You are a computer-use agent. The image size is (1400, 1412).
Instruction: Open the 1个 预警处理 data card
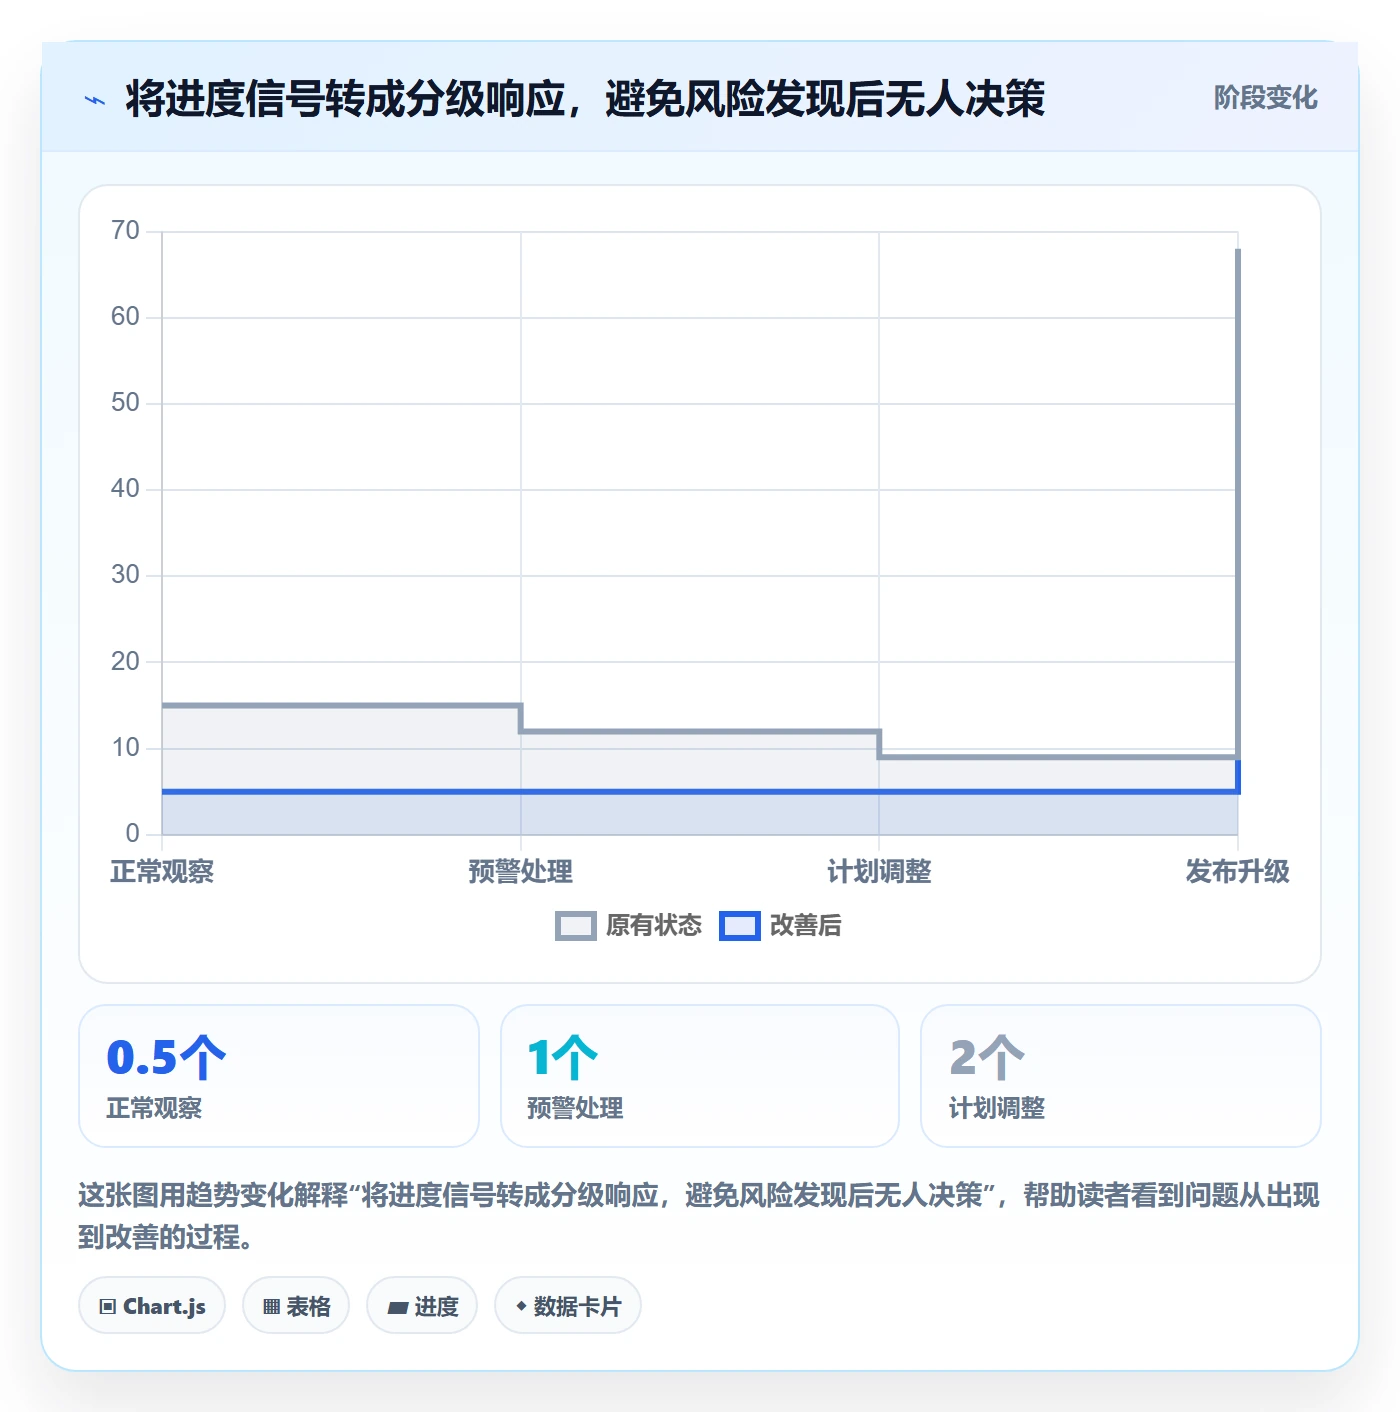700,1076
